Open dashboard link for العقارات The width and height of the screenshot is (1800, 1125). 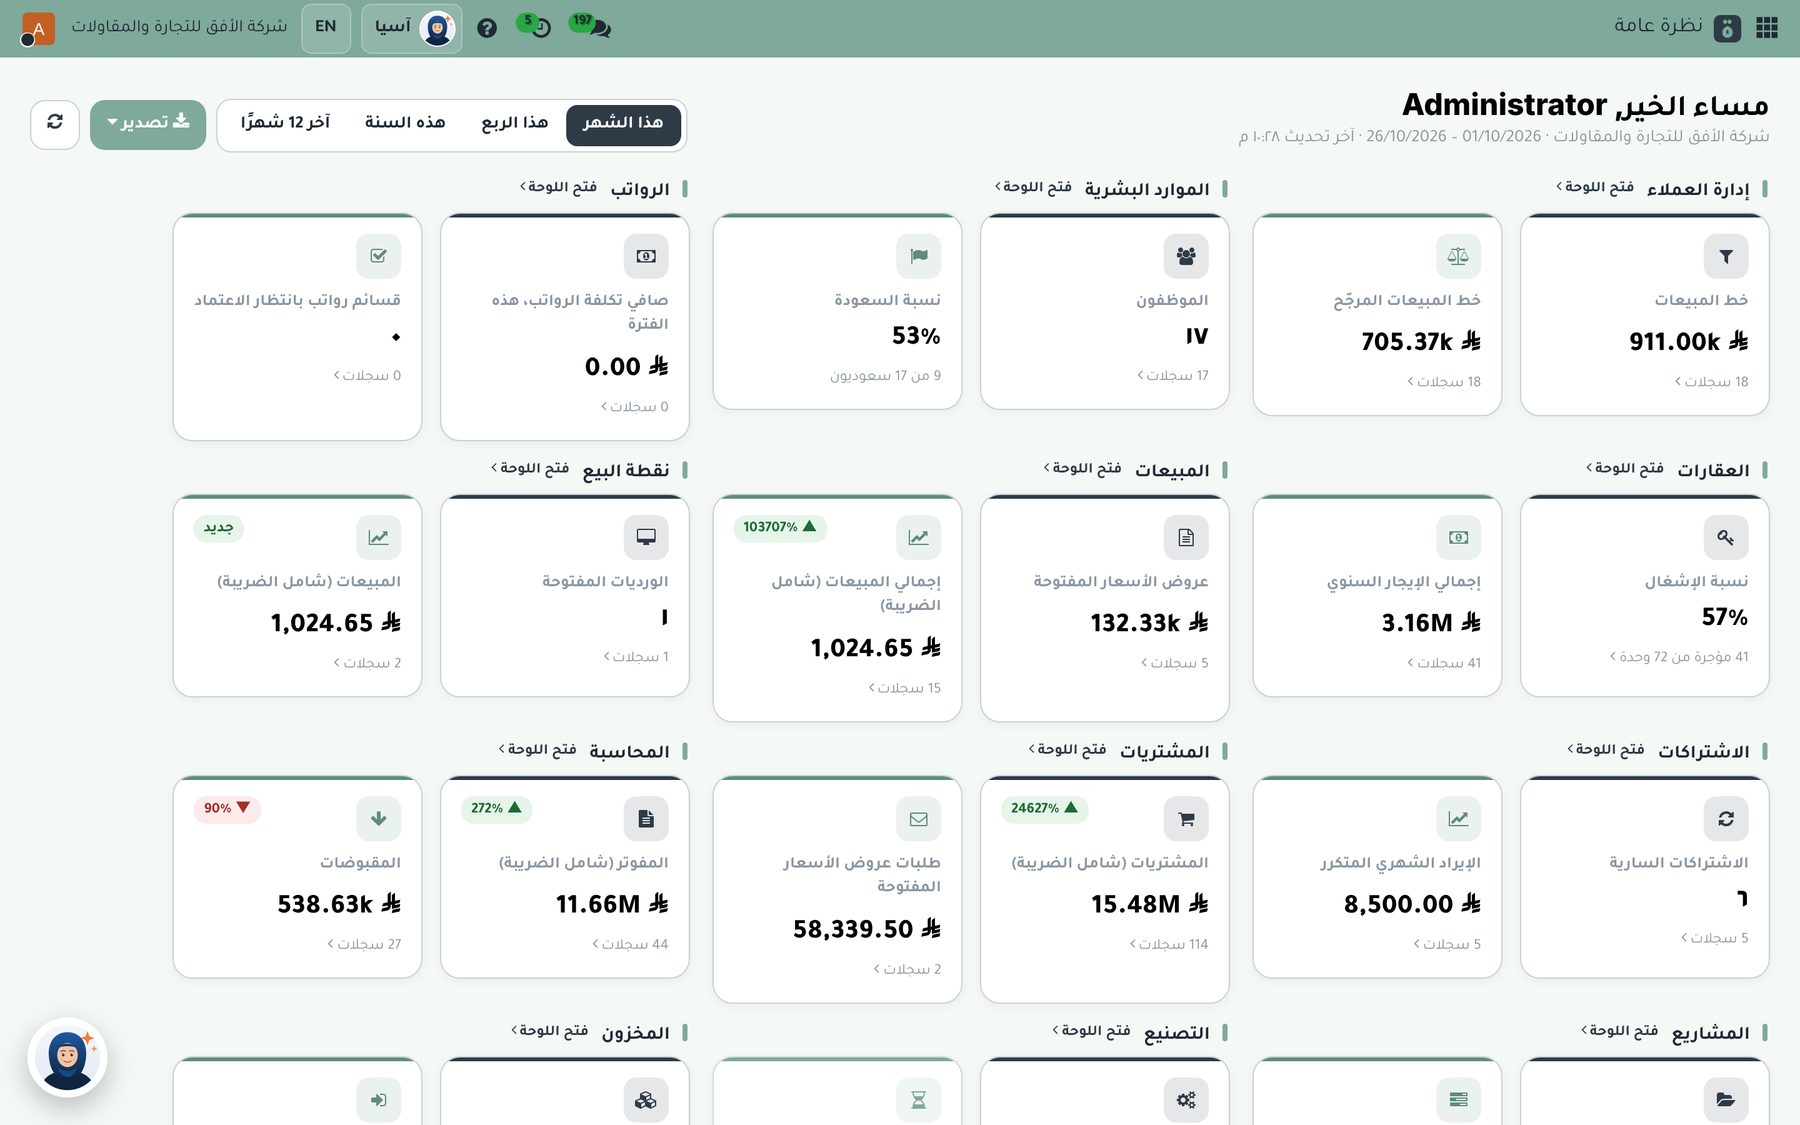point(1625,468)
